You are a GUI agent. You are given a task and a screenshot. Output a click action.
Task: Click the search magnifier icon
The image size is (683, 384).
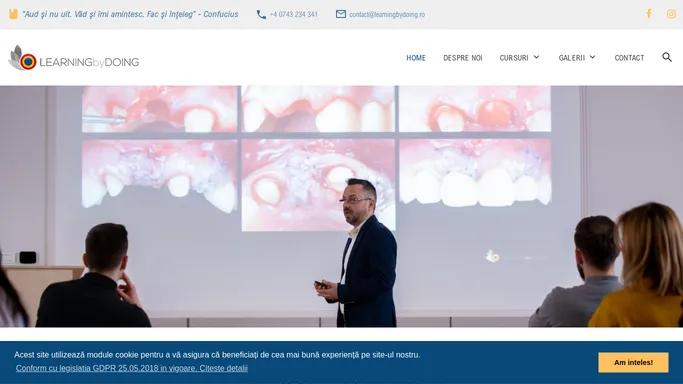point(667,57)
